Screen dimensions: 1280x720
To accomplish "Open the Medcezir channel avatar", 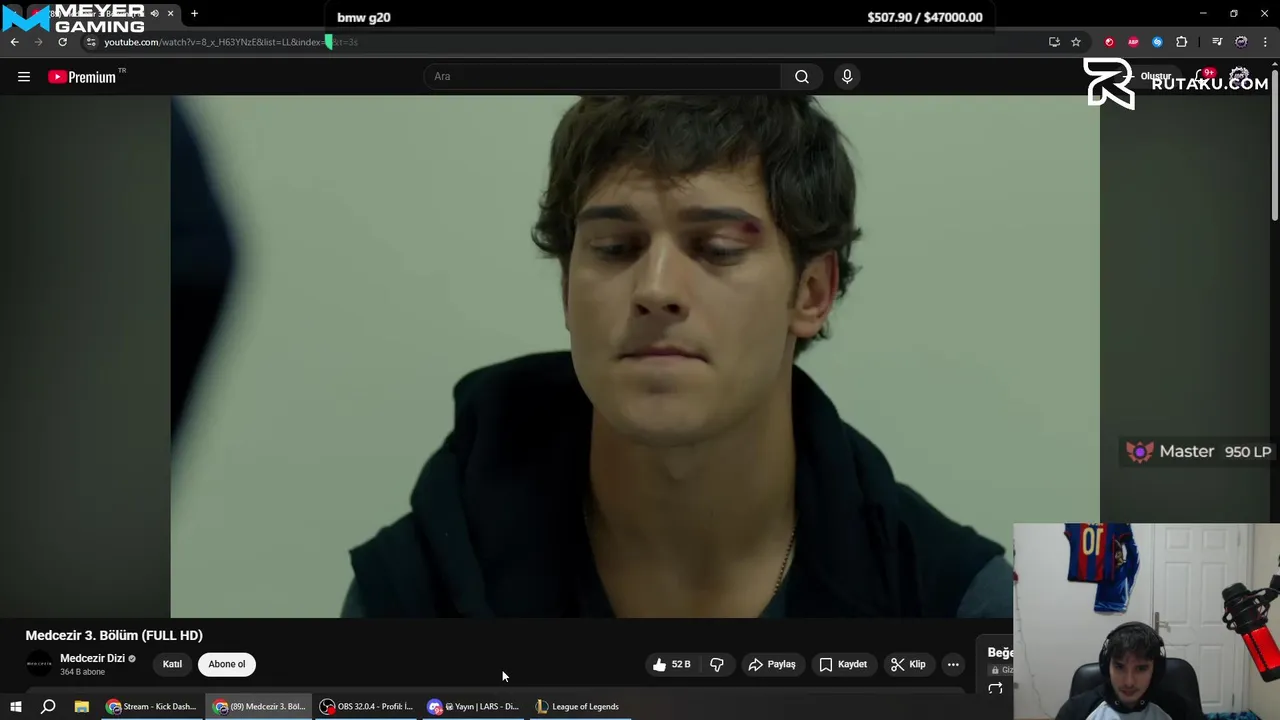I will pyautogui.click(x=39, y=664).
